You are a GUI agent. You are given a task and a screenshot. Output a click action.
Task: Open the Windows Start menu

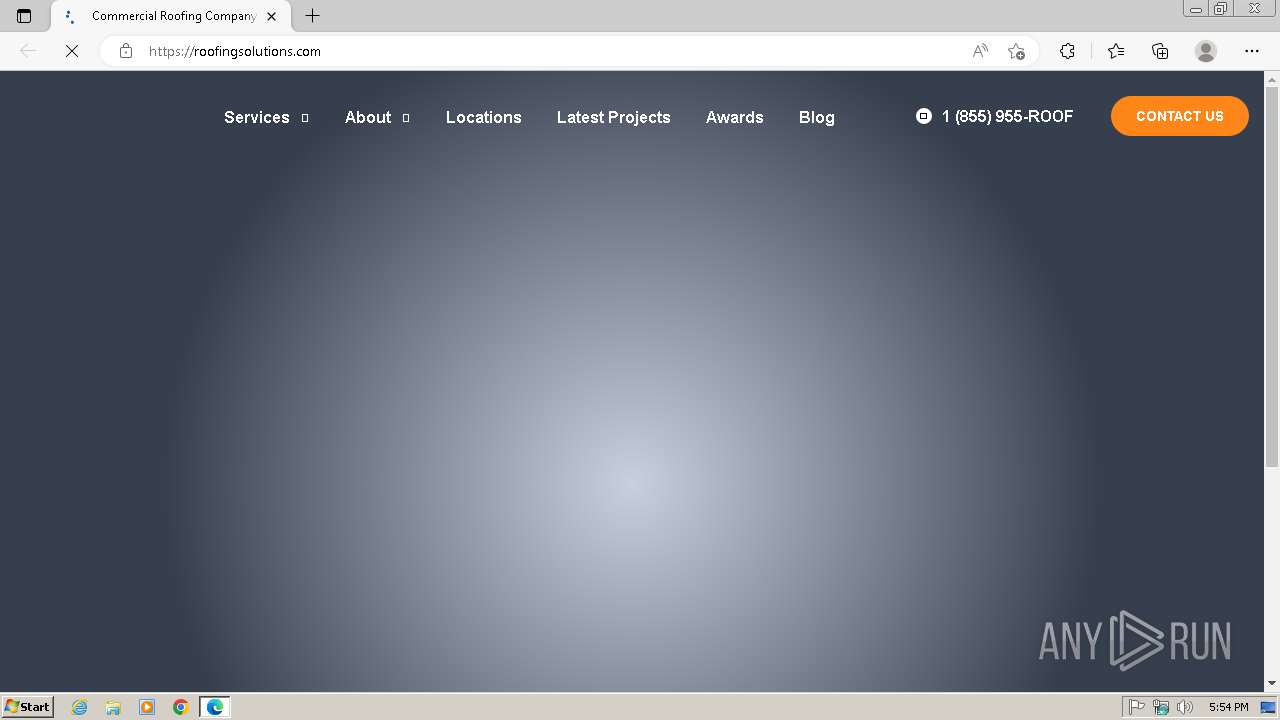[27, 706]
